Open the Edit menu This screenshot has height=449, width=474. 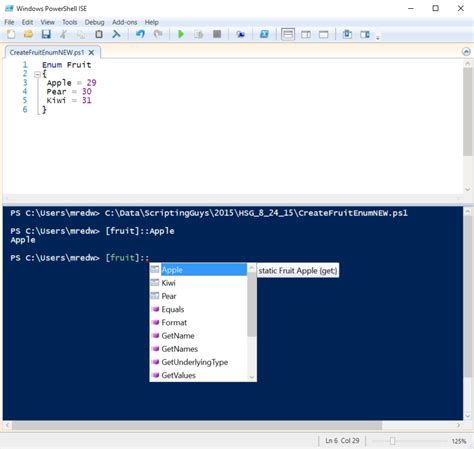click(27, 22)
